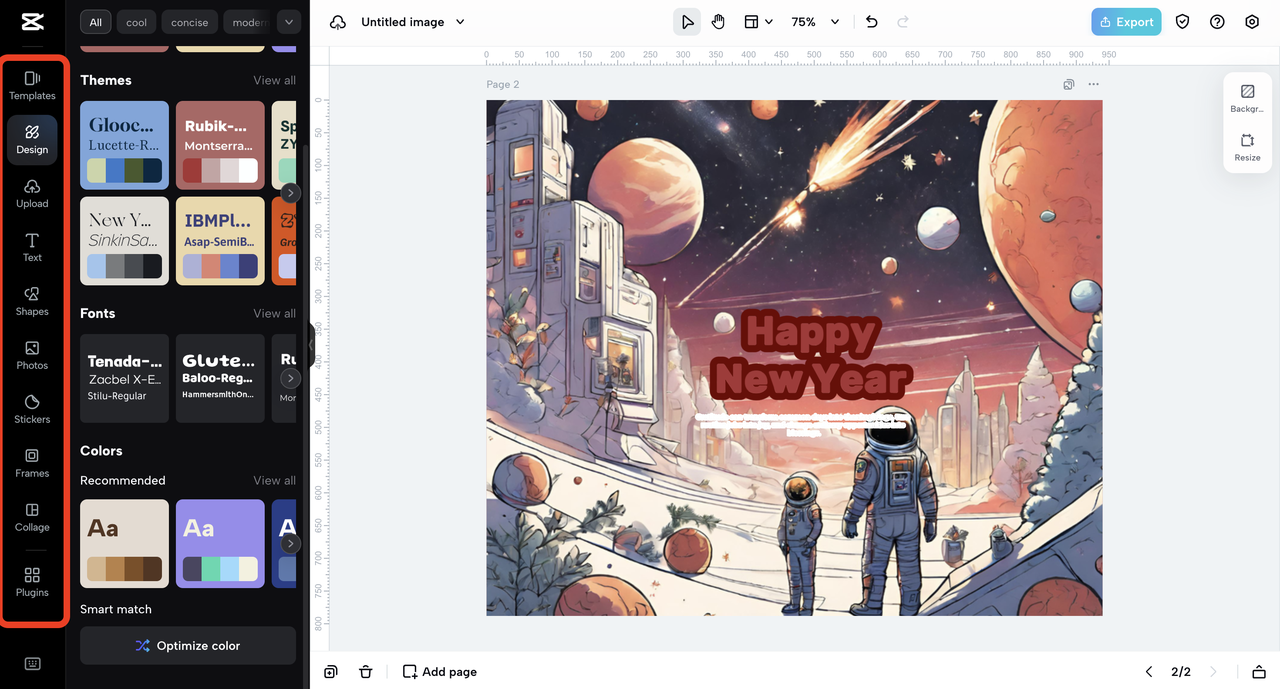Viewport: 1280px width, 689px height.
Task: Go to next page arrow
Action: (1213, 672)
